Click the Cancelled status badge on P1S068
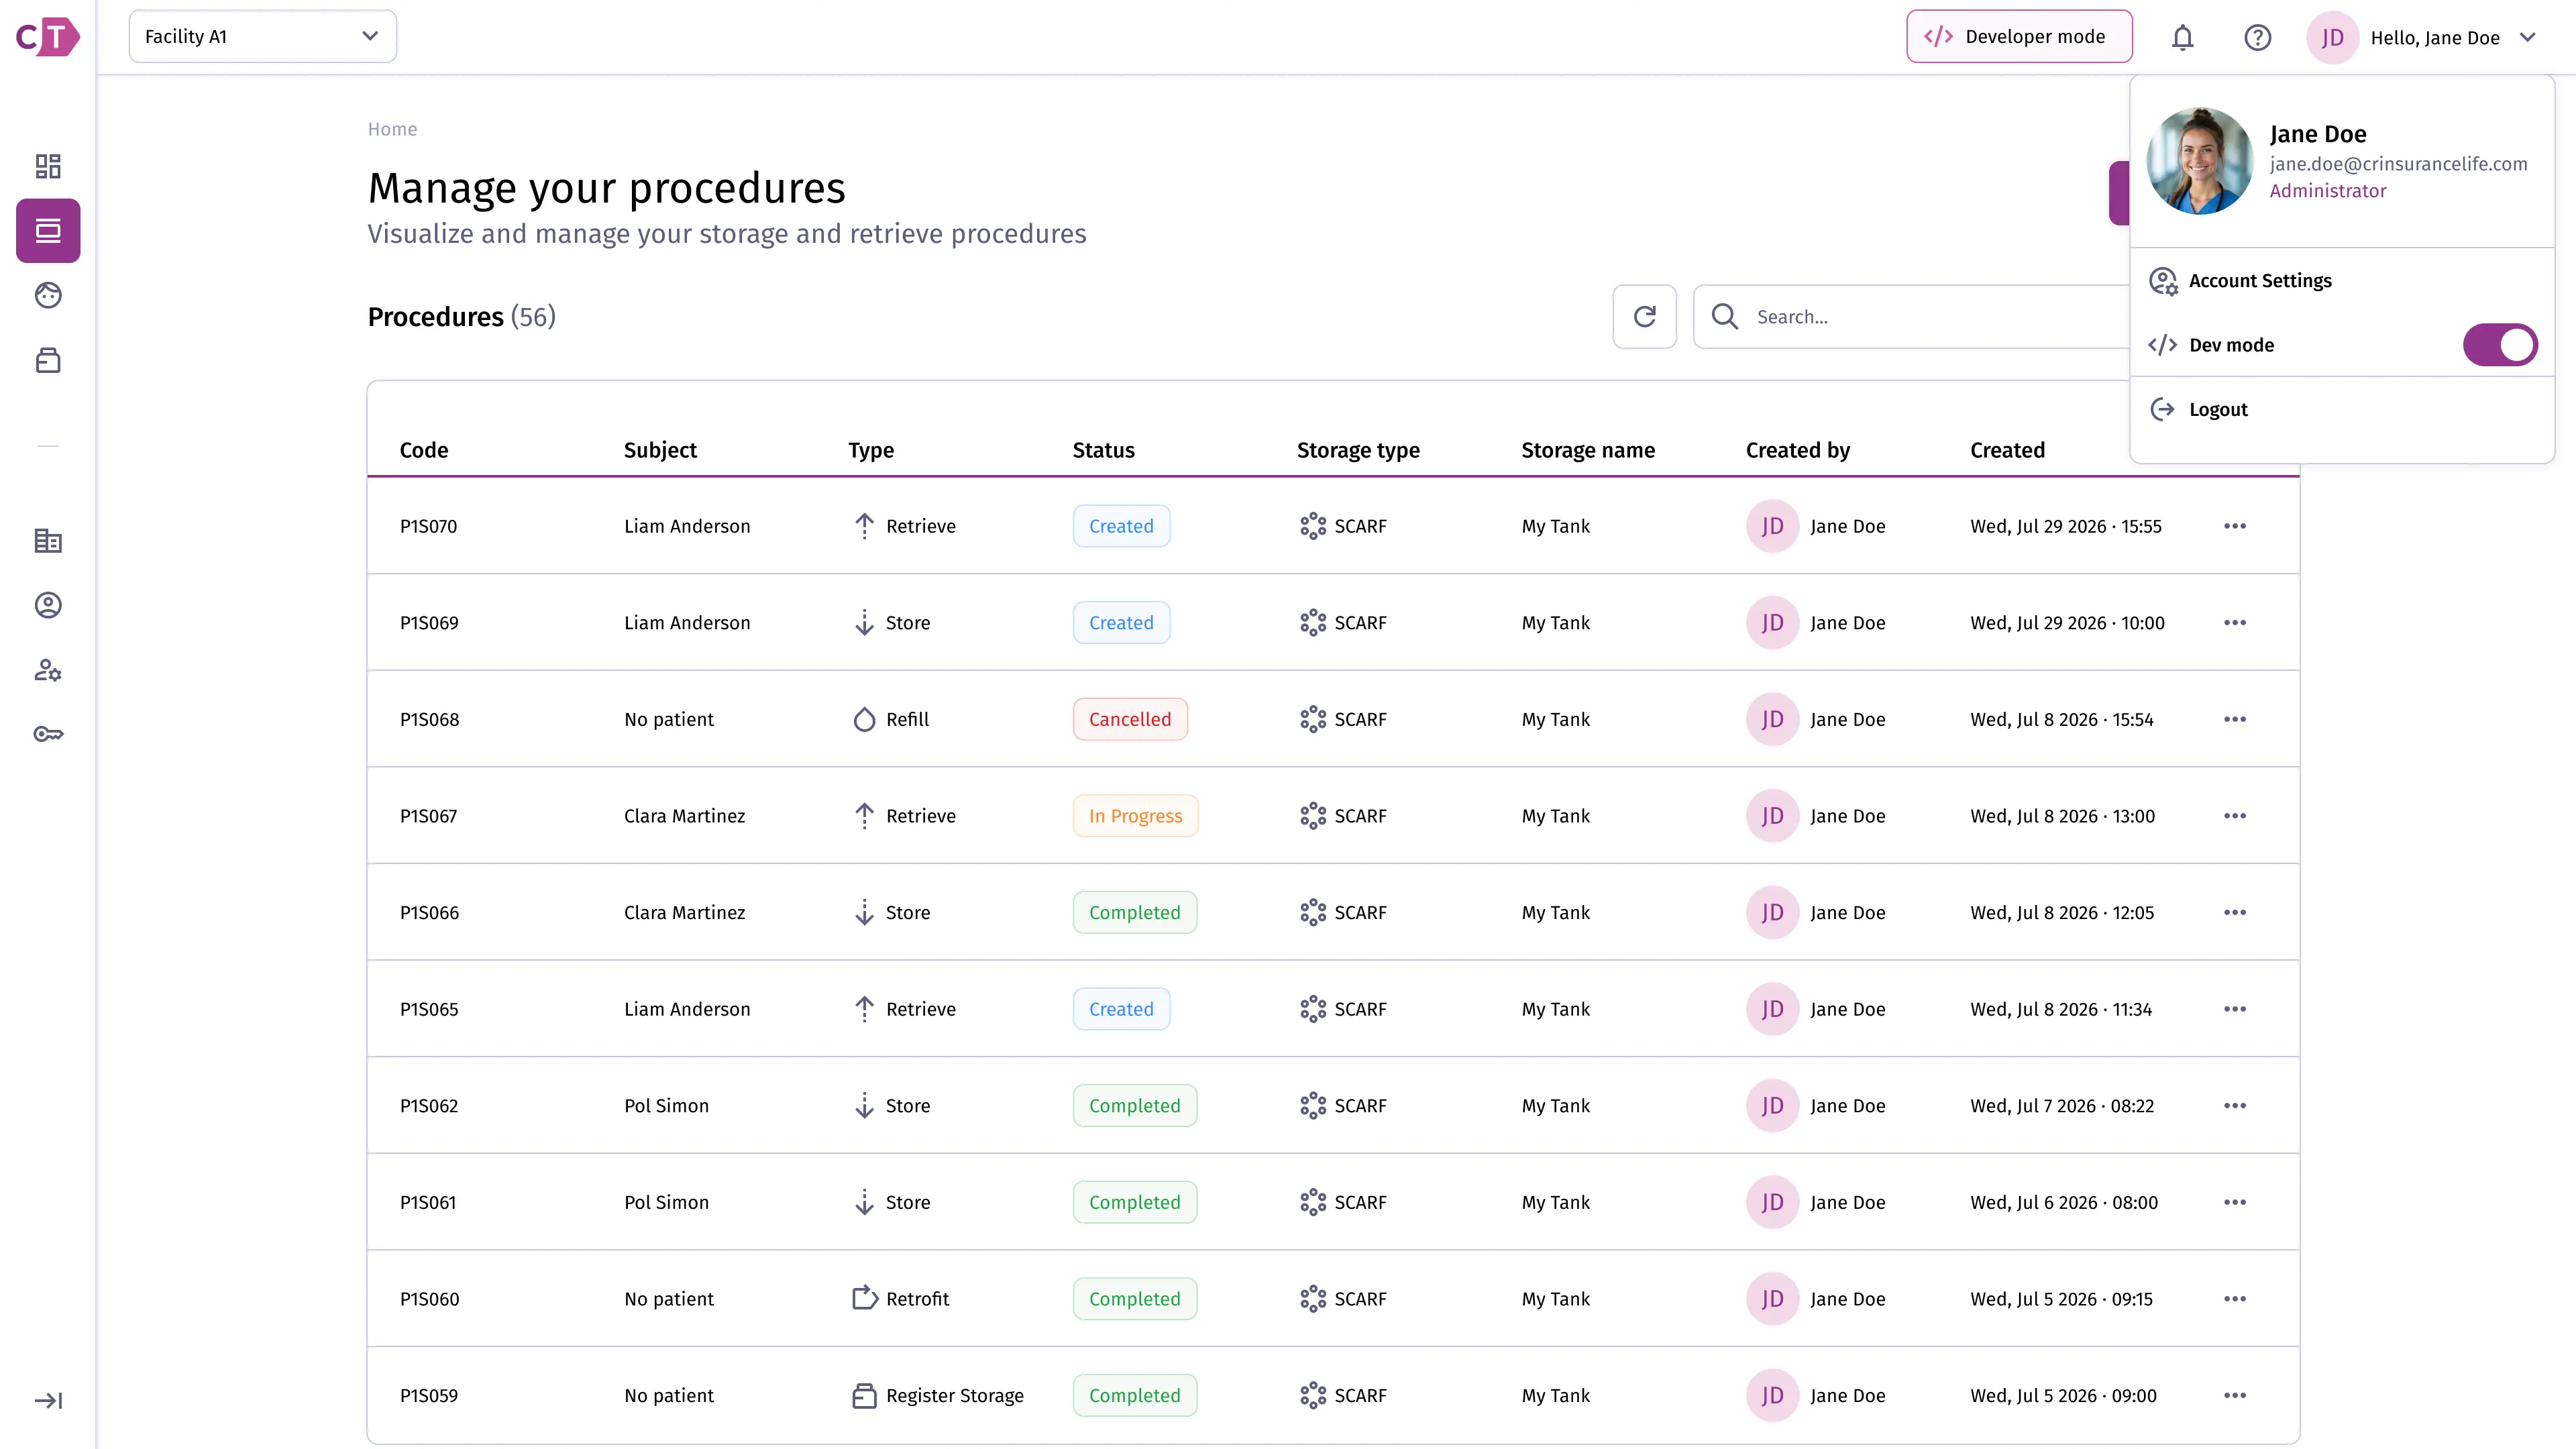2576x1449 pixels. tap(1130, 719)
